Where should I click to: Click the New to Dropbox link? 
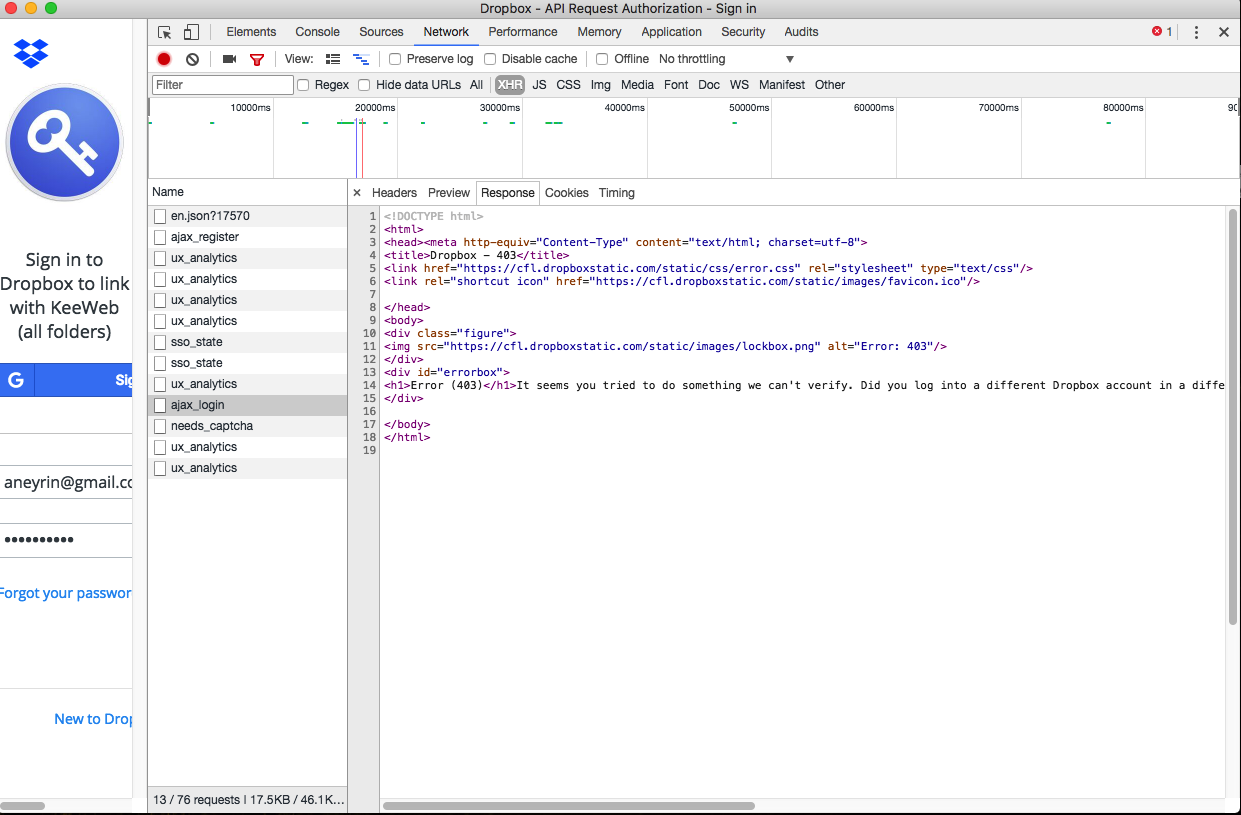coord(93,719)
